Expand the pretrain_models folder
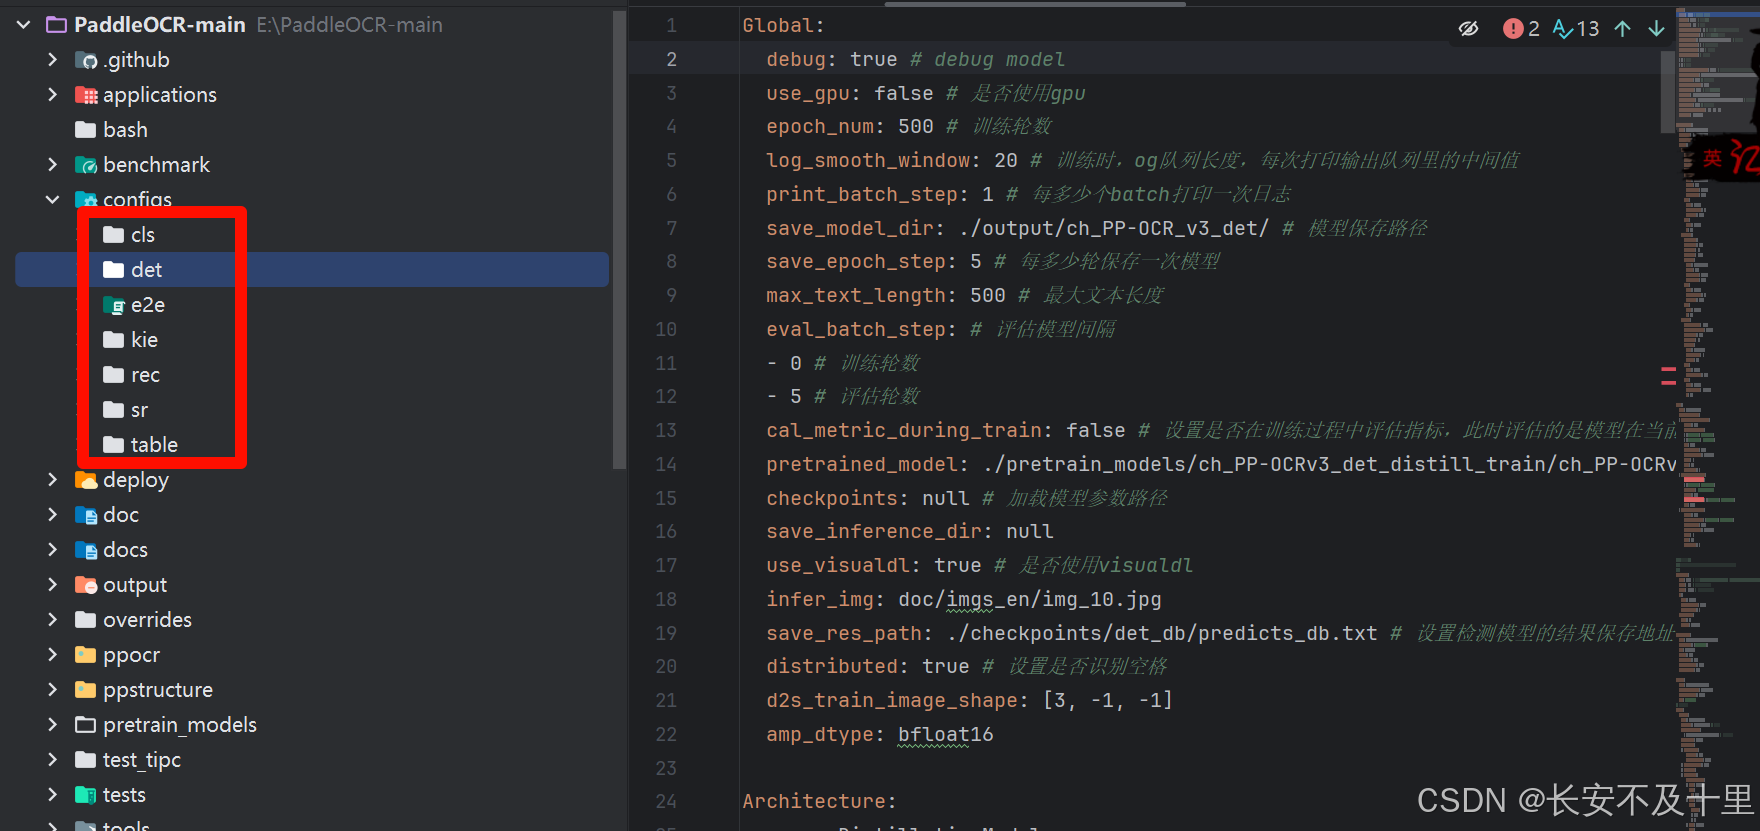Screen dimensions: 1760x831 click(x=52, y=725)
